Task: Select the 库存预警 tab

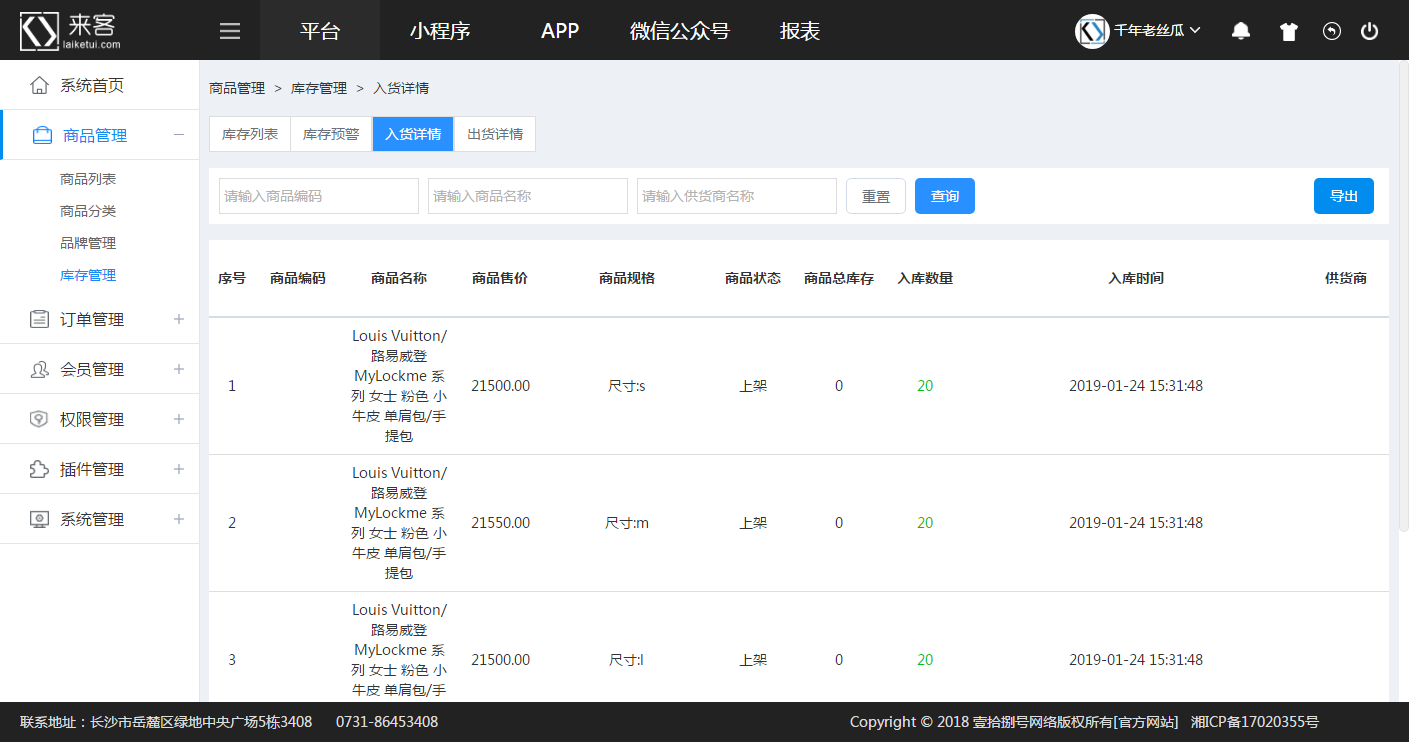Action: tap(331, 134)
